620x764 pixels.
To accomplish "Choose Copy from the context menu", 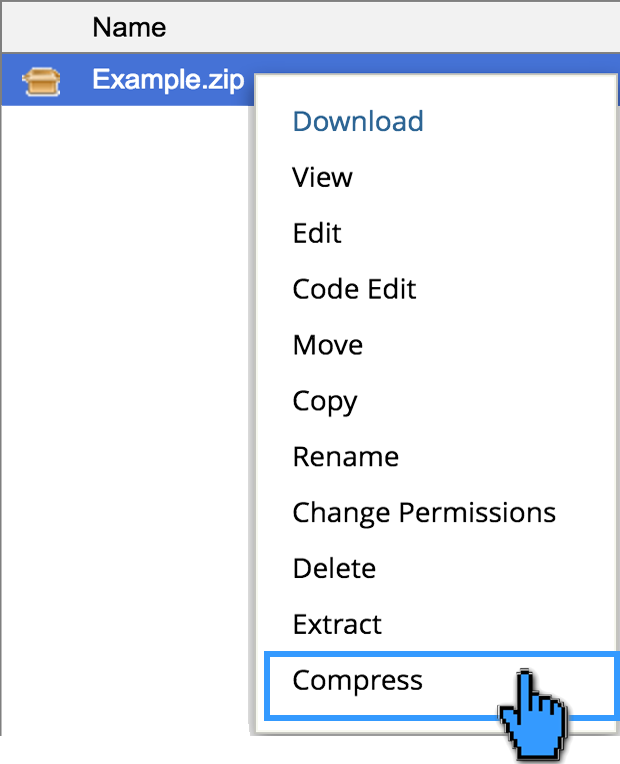I will point(325,402).
